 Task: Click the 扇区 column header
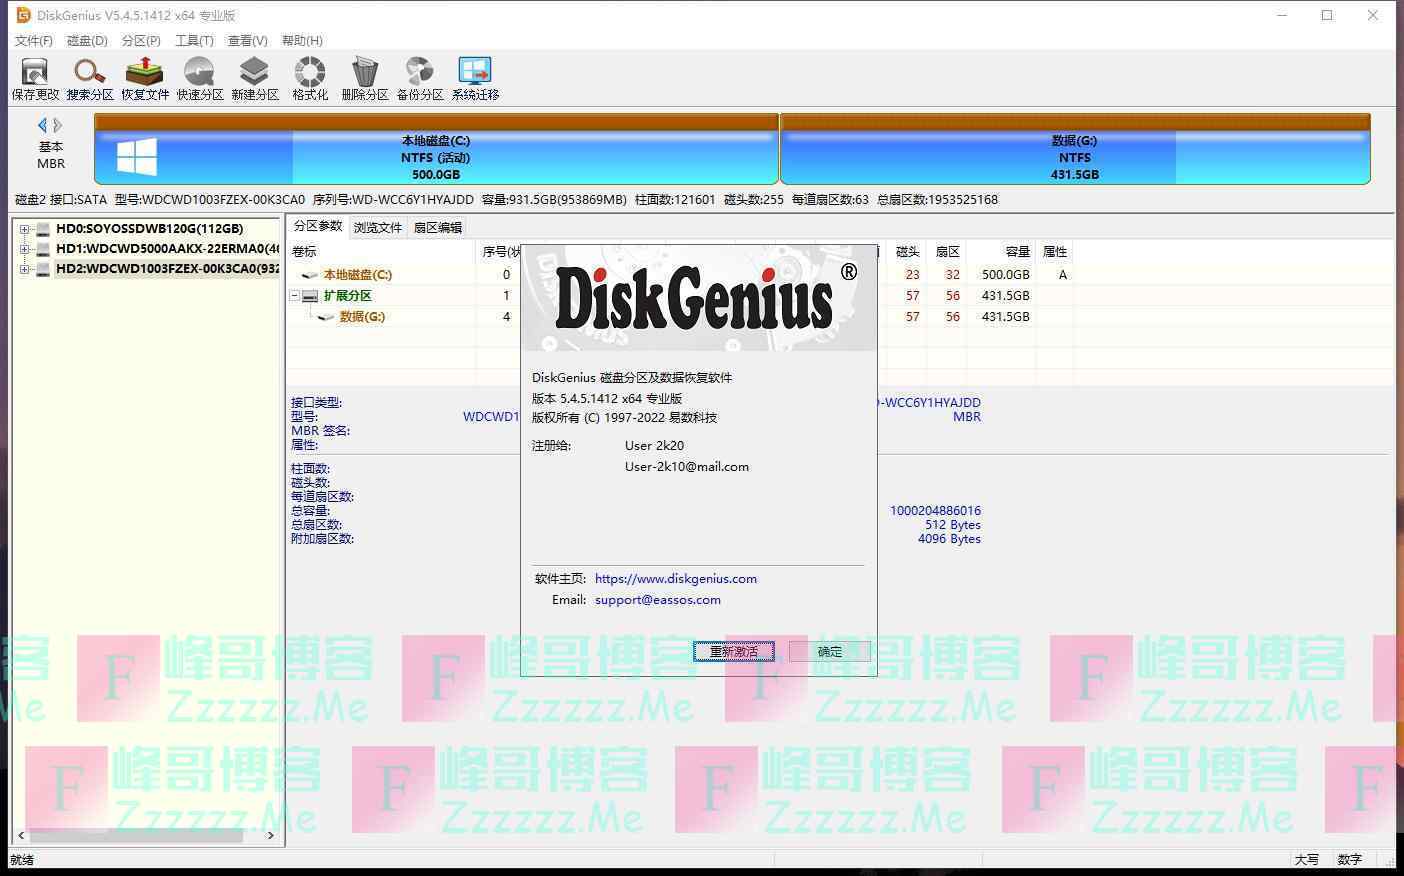(947, 252)
